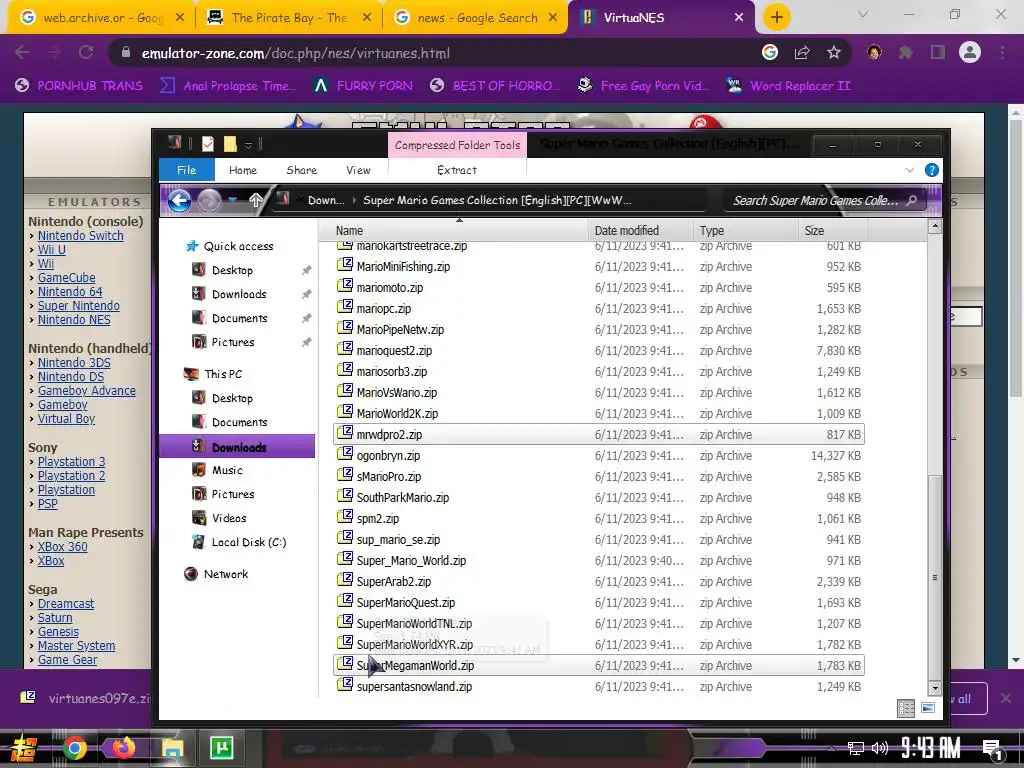Click the Chrome address bar URL

click(295, 53)
